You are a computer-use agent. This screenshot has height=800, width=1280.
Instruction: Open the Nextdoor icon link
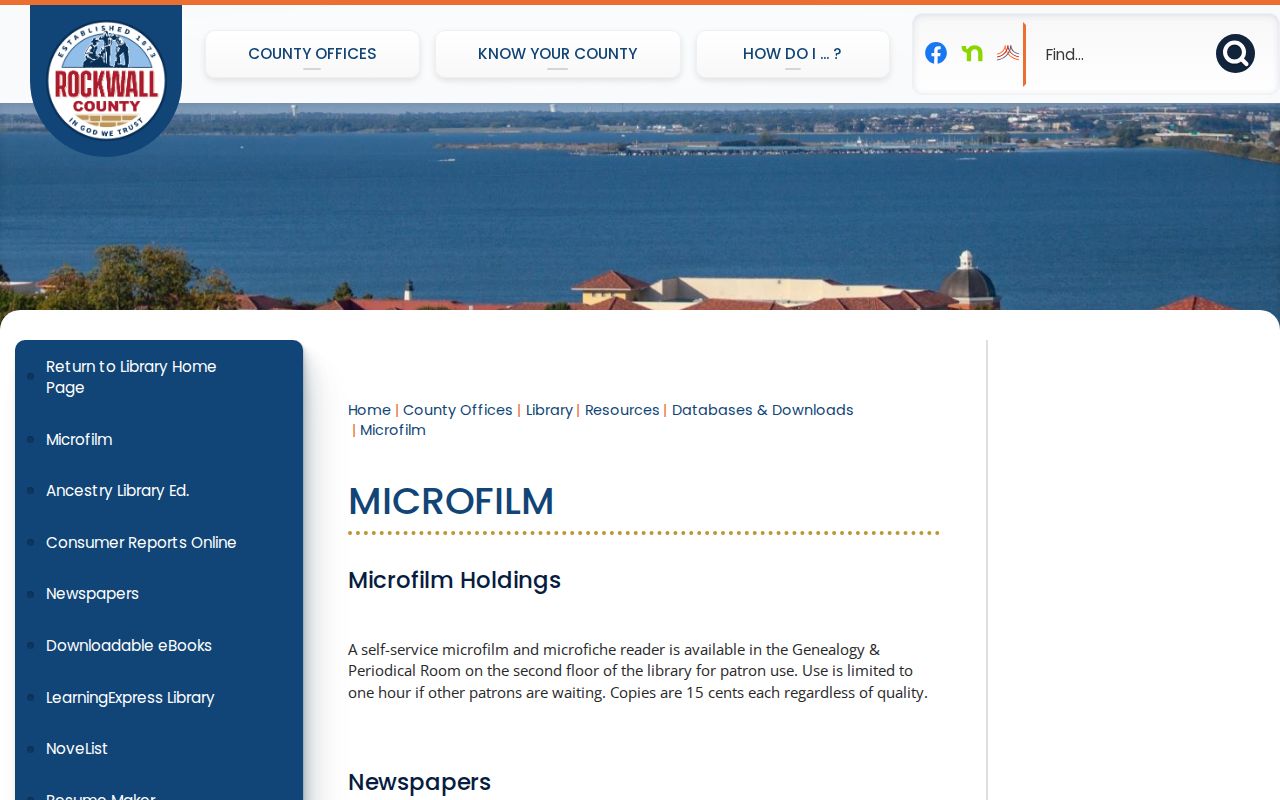(972, 53)
